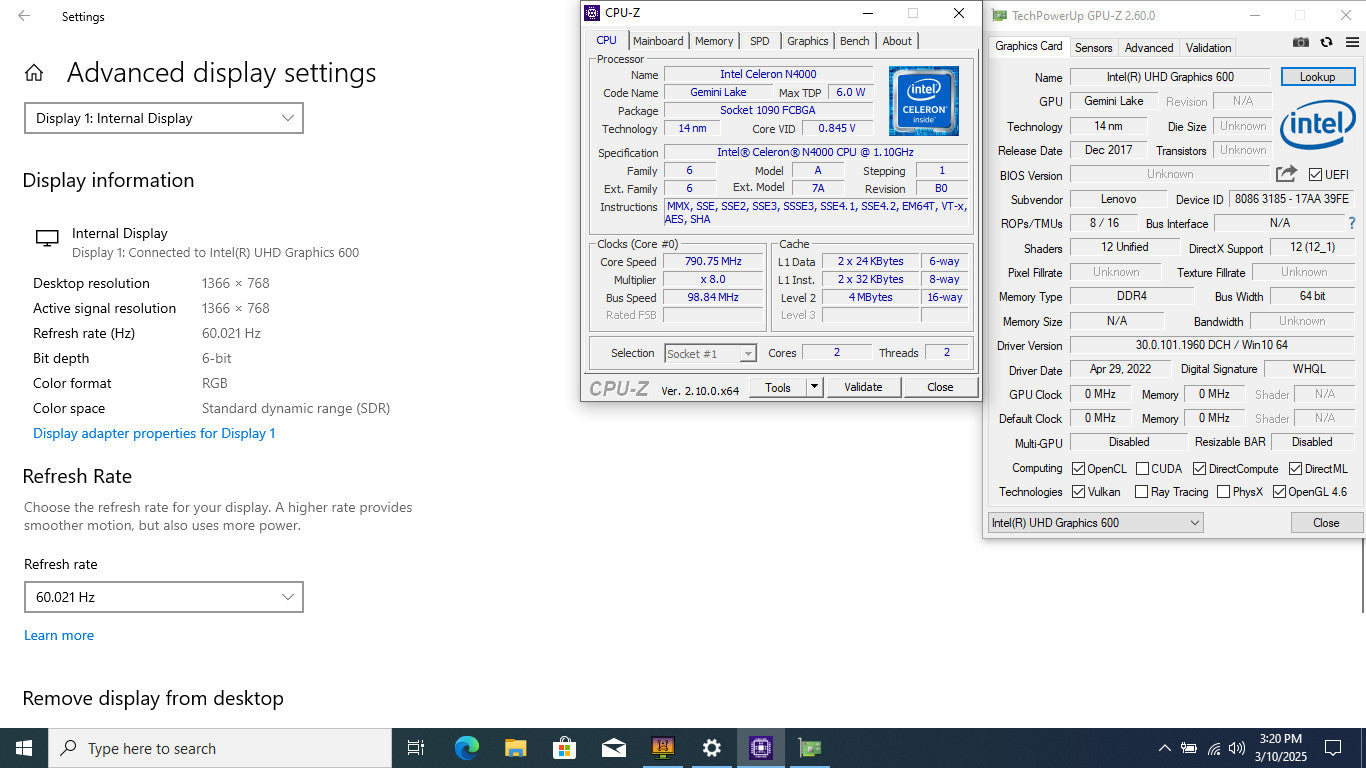The image size is (1366, 768).
Task: Open the monitor app icon beside Mail in taskbar
Action: tap(662, 748)
